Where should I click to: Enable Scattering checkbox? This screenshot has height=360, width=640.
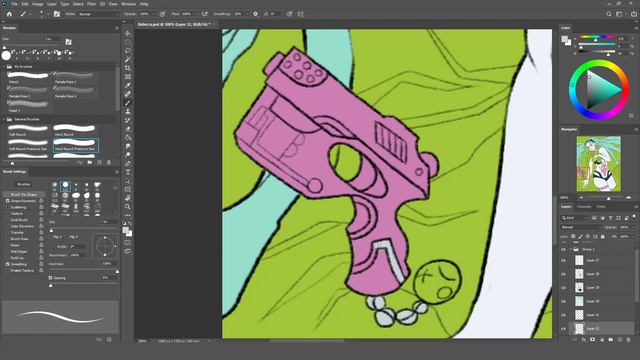coord(8,207)
